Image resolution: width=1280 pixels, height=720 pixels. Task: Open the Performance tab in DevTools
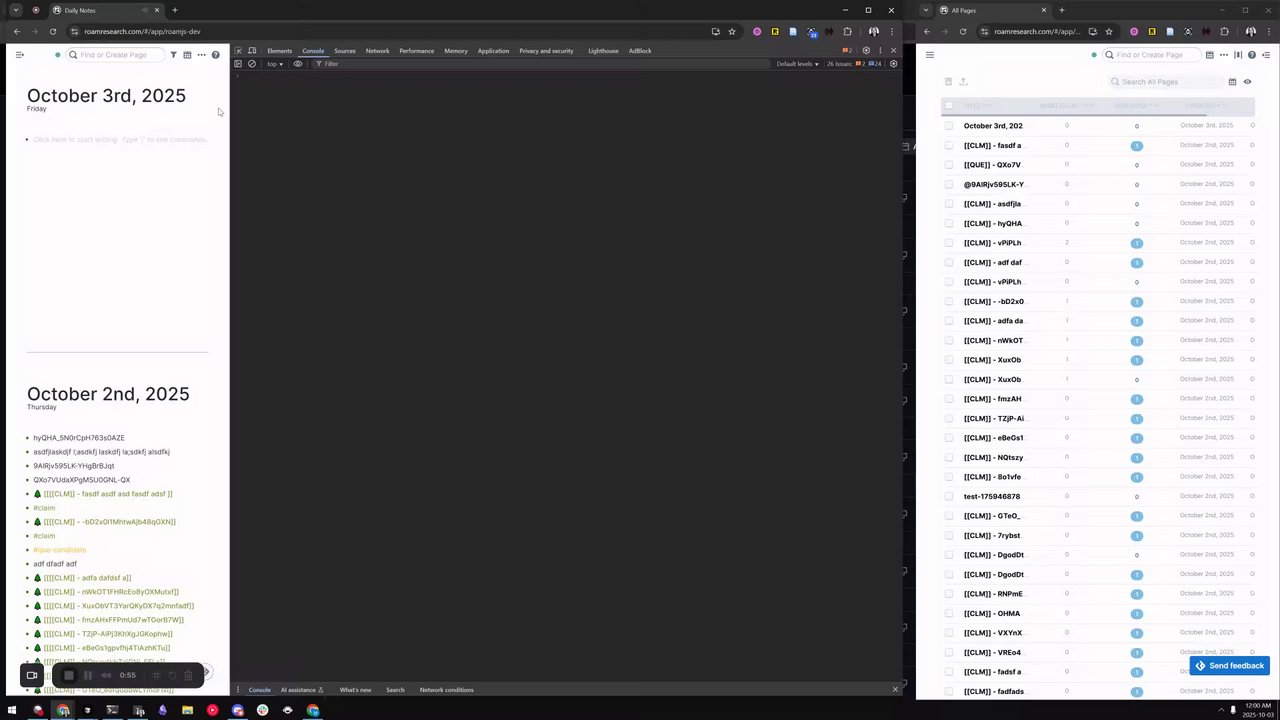click(x=417, y=51)
